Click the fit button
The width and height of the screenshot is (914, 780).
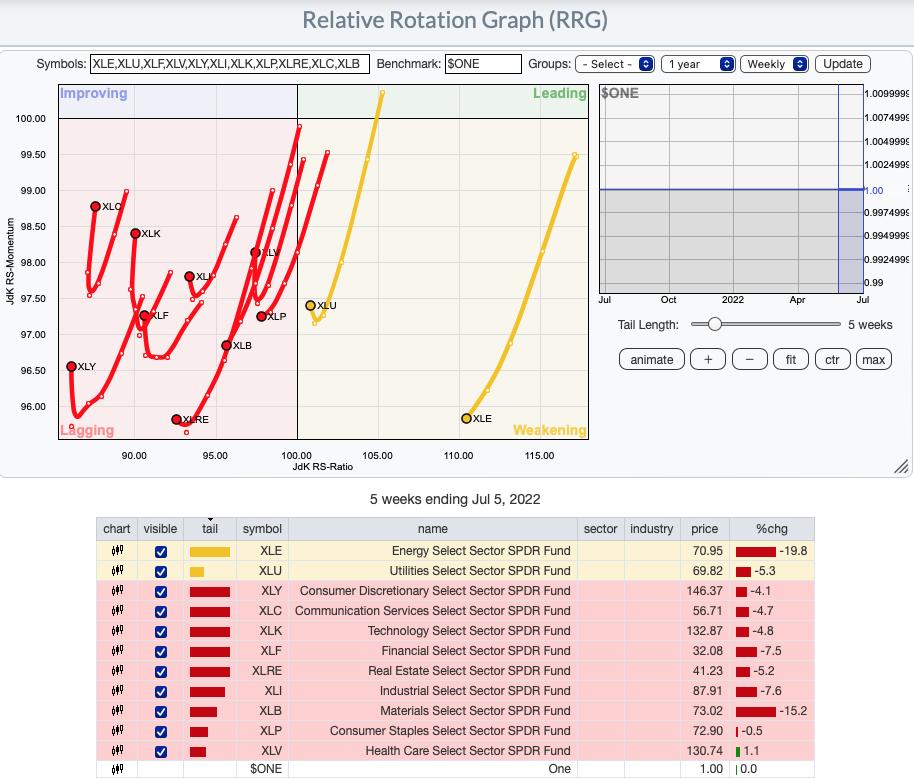click(x=790, y=360)
